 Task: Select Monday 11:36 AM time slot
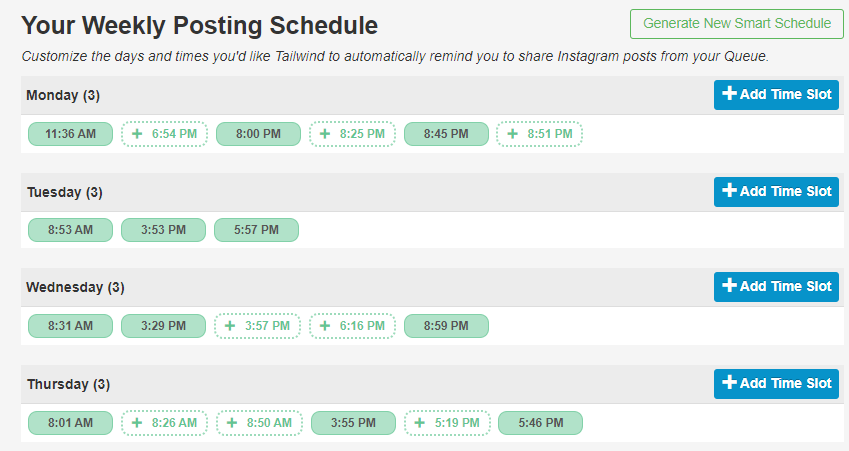70,133
